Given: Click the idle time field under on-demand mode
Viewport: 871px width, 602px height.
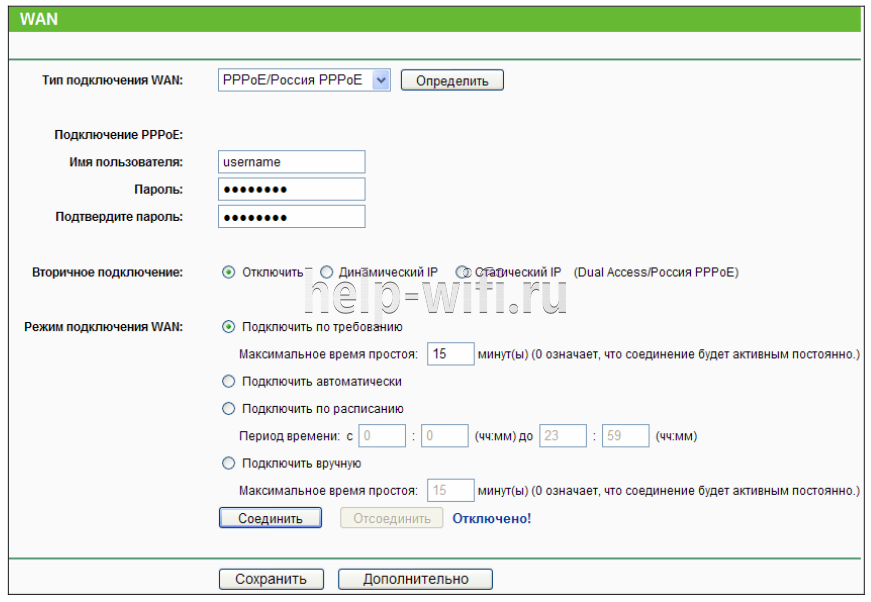Looking at the screenshot, I should [450, 354].
